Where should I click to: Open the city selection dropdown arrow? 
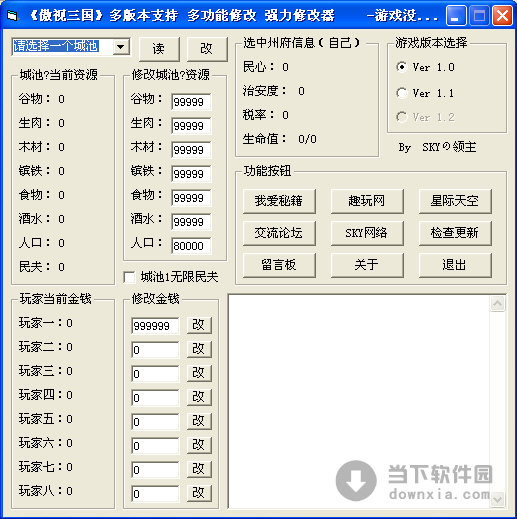tap(121, 47)
